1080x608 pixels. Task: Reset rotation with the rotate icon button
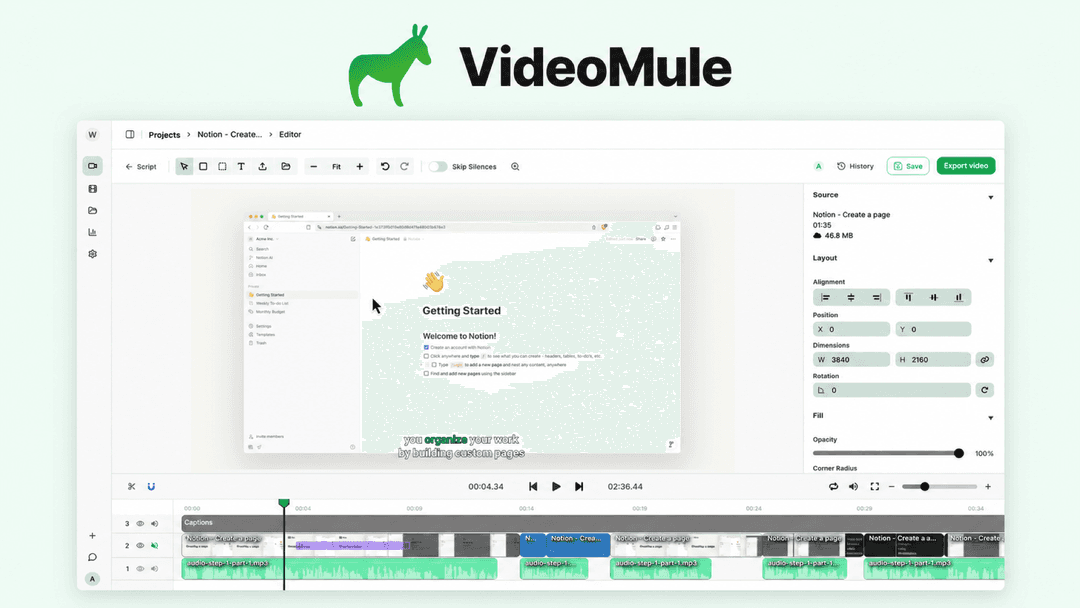click(x=984, y=390)
